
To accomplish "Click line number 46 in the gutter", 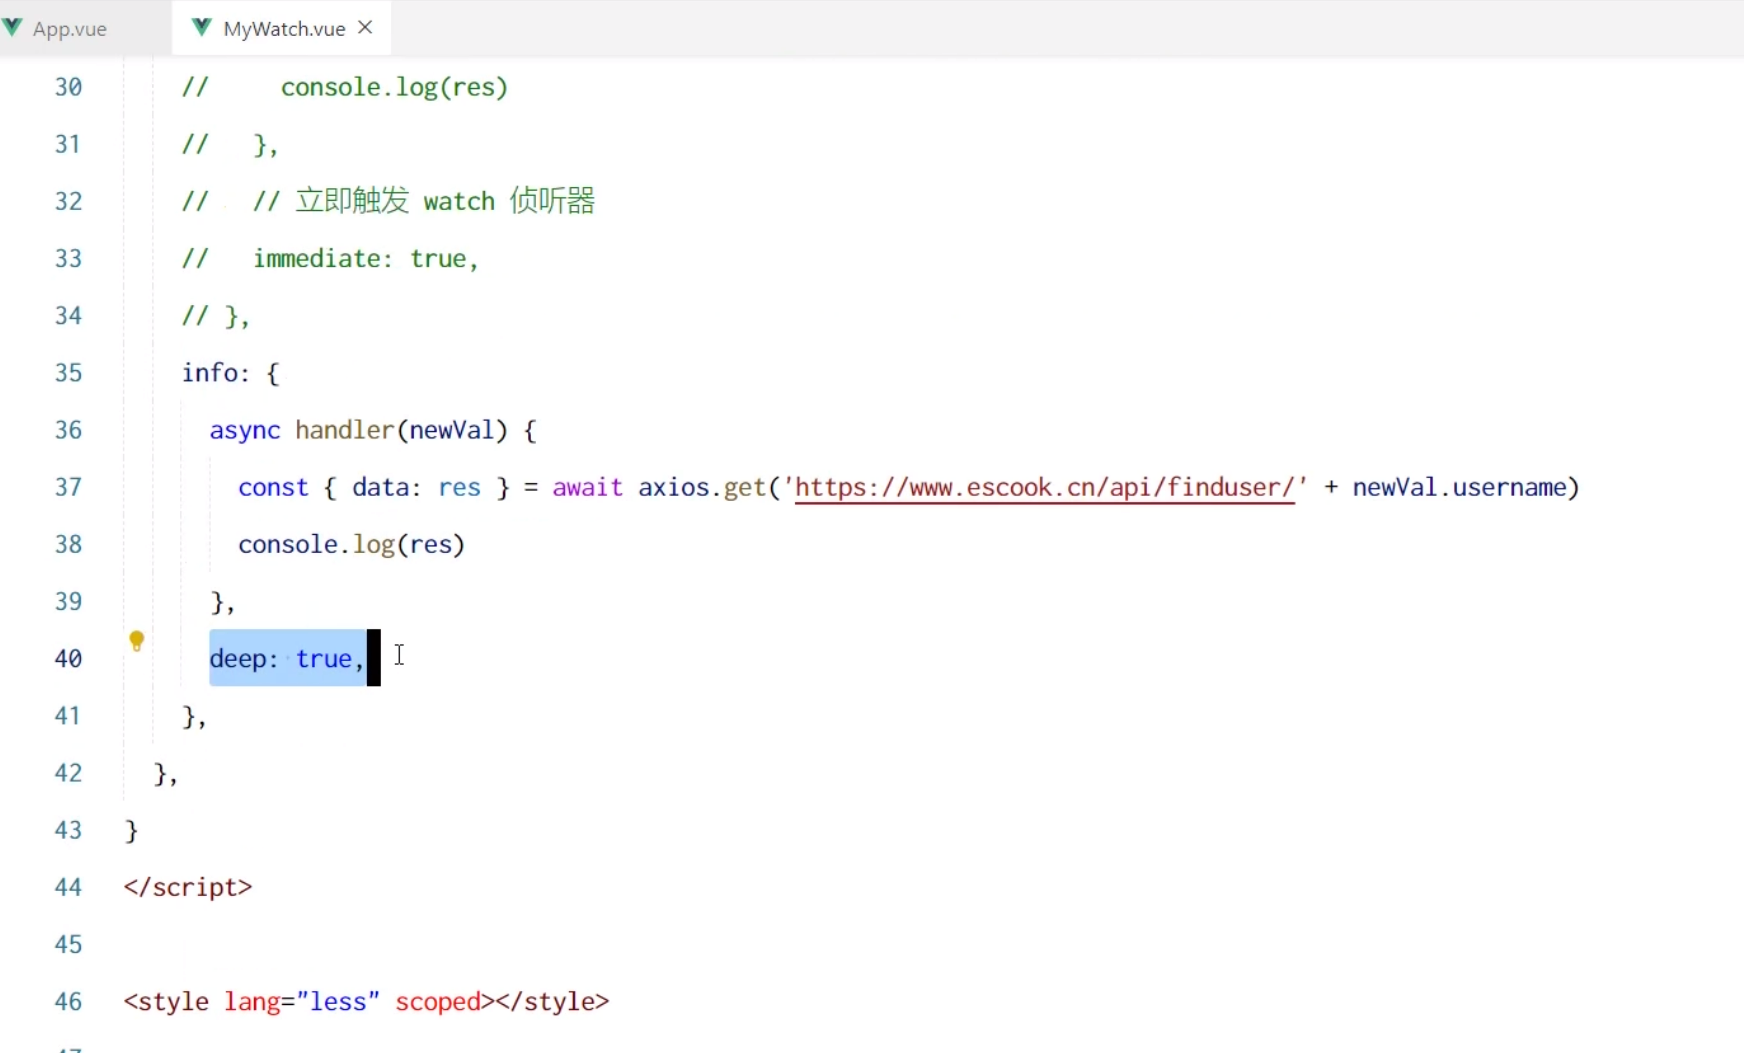I will coord(68,1002).
